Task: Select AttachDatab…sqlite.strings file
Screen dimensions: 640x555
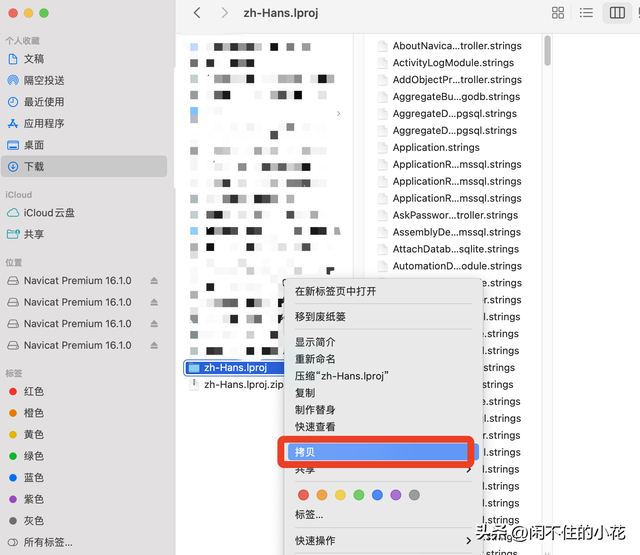Action: coord(448,249)
